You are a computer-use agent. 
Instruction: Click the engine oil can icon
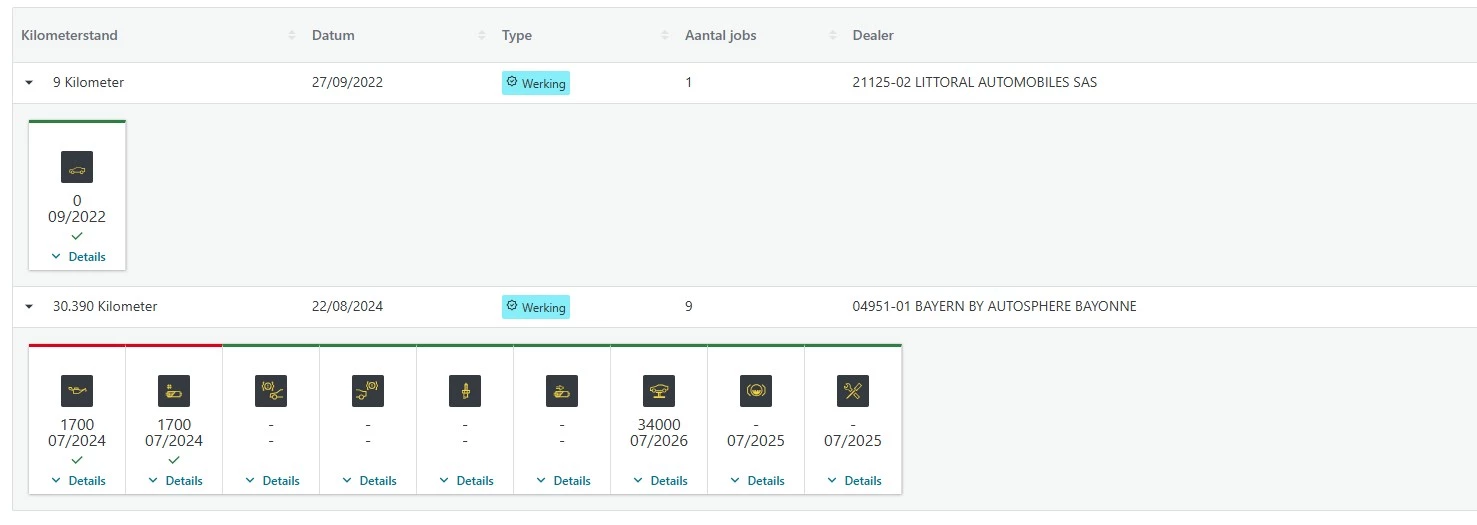pyautogui.click(x=77, y=391)
